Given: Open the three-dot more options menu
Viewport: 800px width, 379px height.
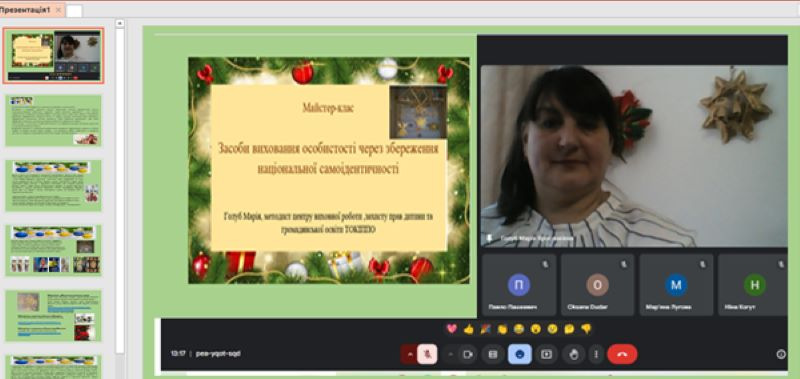Looking at the screenshot, I should pyautogui.click(x=595, y=354).
